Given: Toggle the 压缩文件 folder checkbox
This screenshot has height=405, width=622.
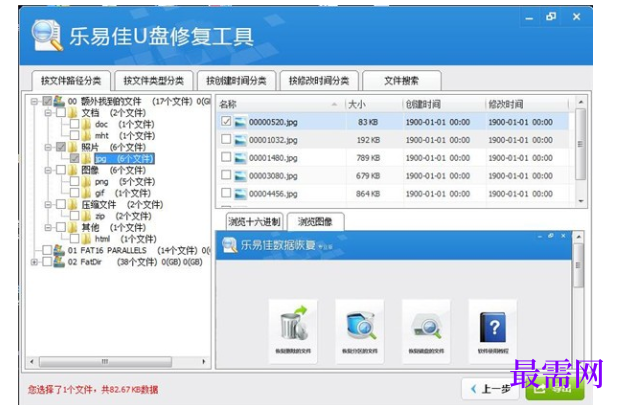Looking at the screenshot, I should [x=61, y=205].
